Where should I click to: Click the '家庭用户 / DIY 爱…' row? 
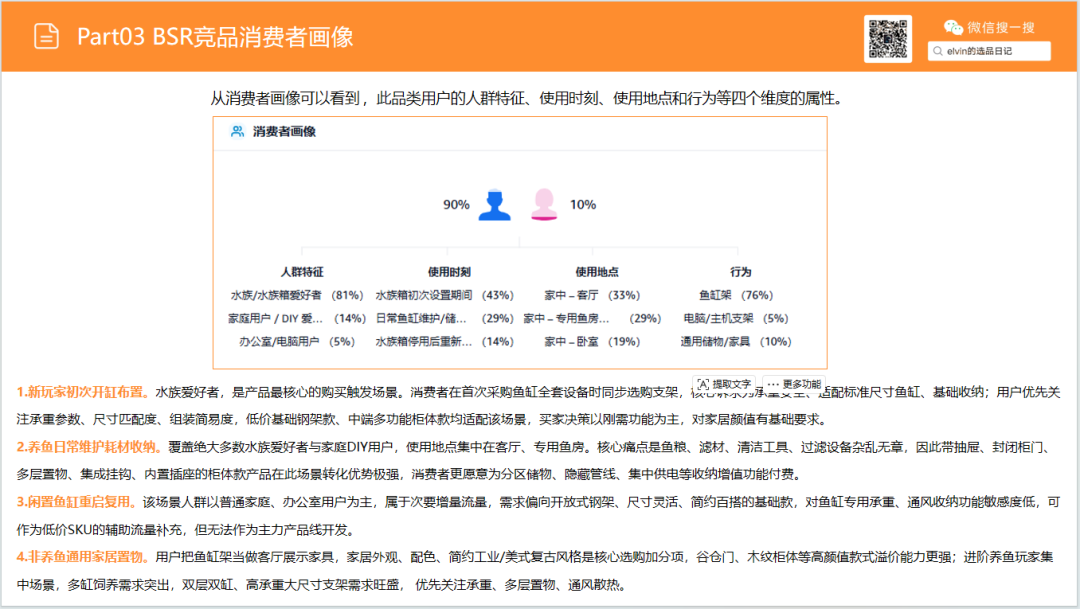click(x=297, y=318)
